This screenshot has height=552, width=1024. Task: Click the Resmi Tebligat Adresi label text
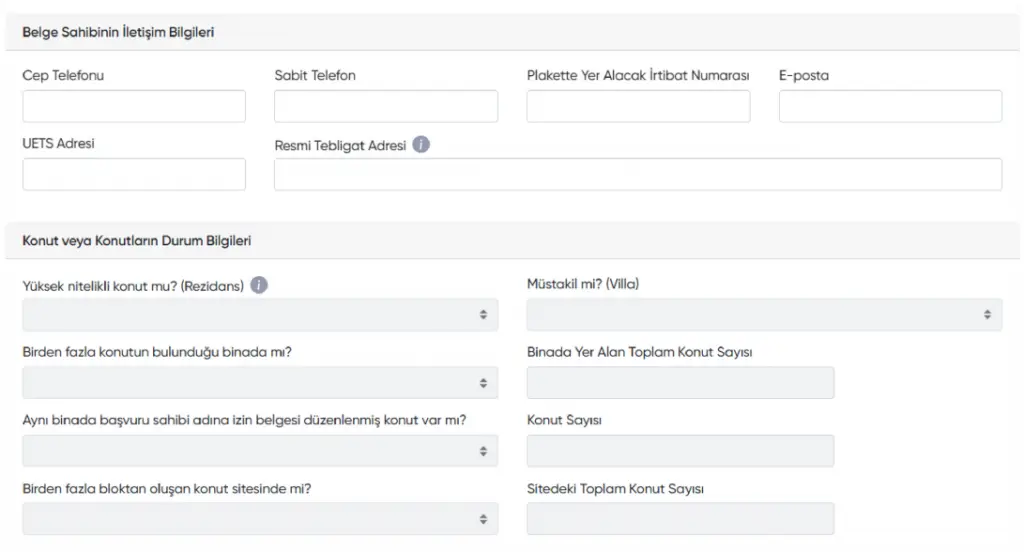[x=340, y=146]
